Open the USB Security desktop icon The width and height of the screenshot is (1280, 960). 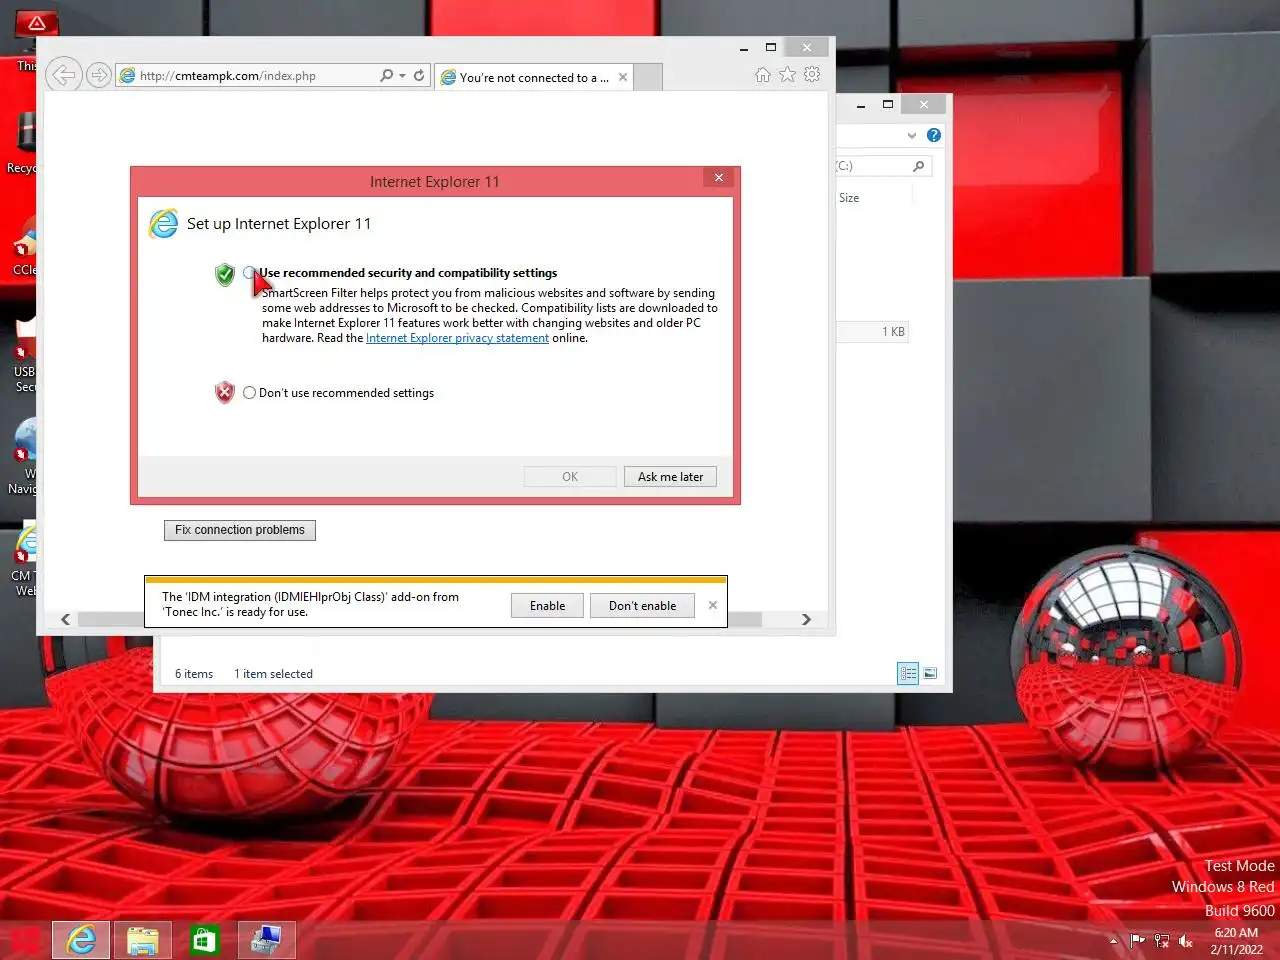click(x=24, y=354)
